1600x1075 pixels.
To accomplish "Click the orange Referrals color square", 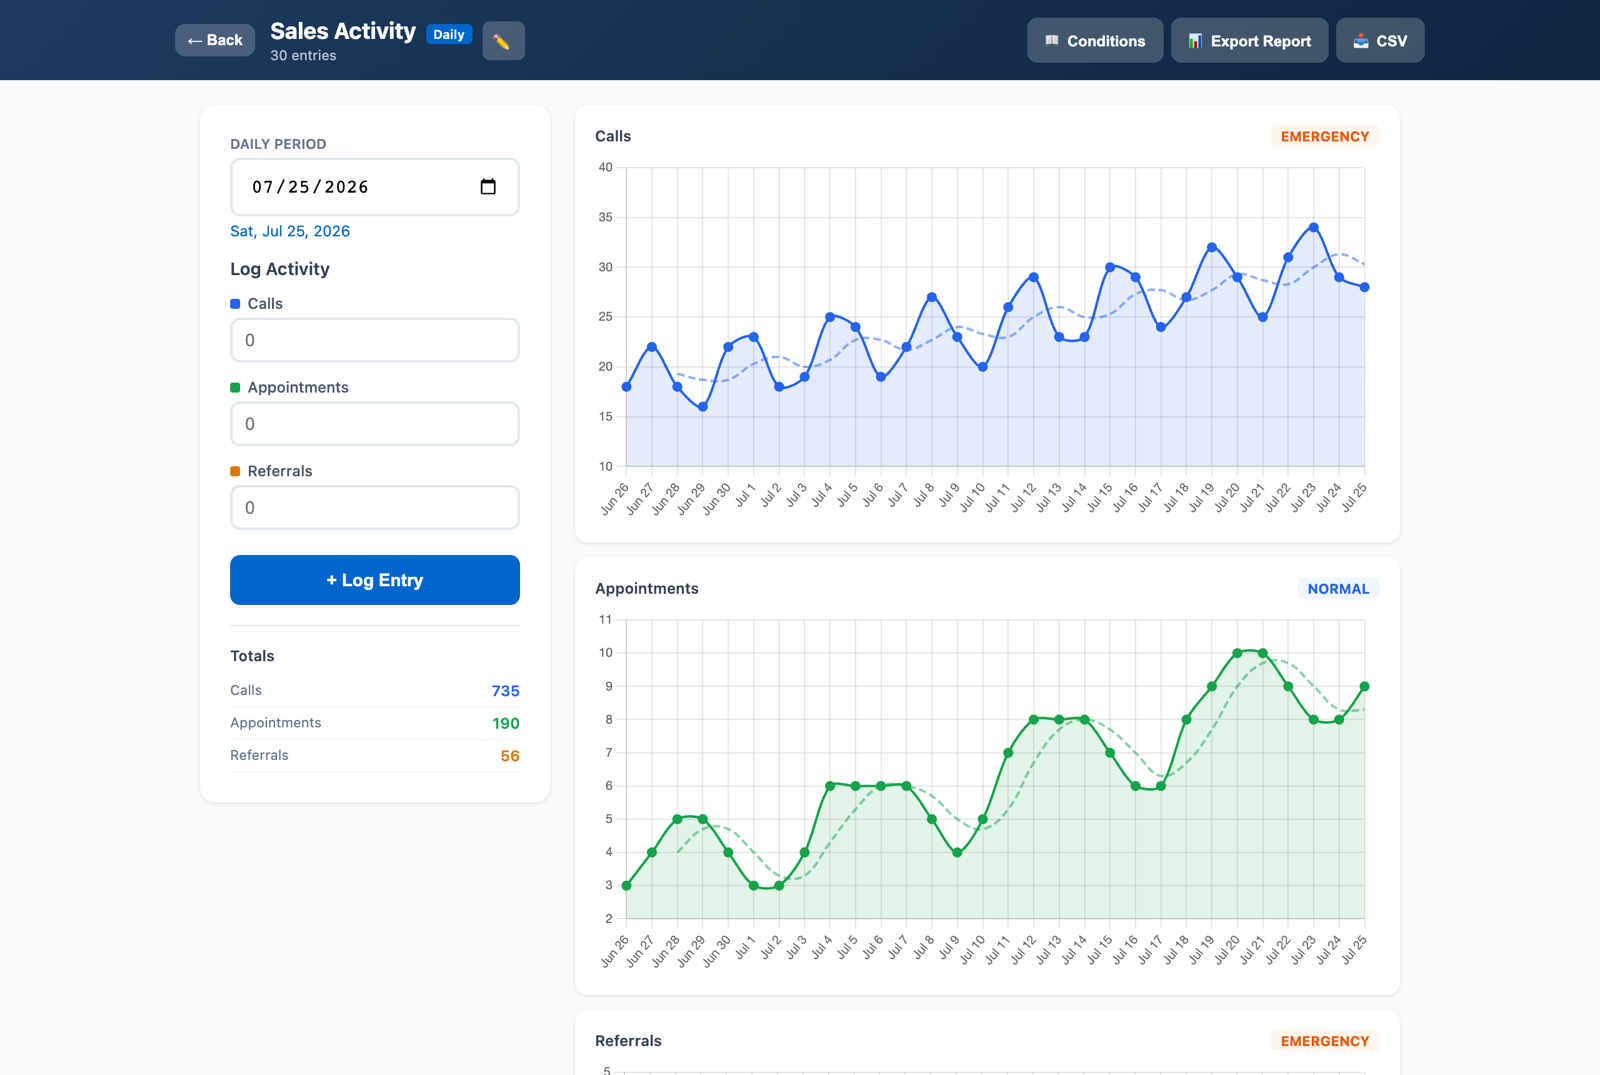I will [x=235, y=471].
